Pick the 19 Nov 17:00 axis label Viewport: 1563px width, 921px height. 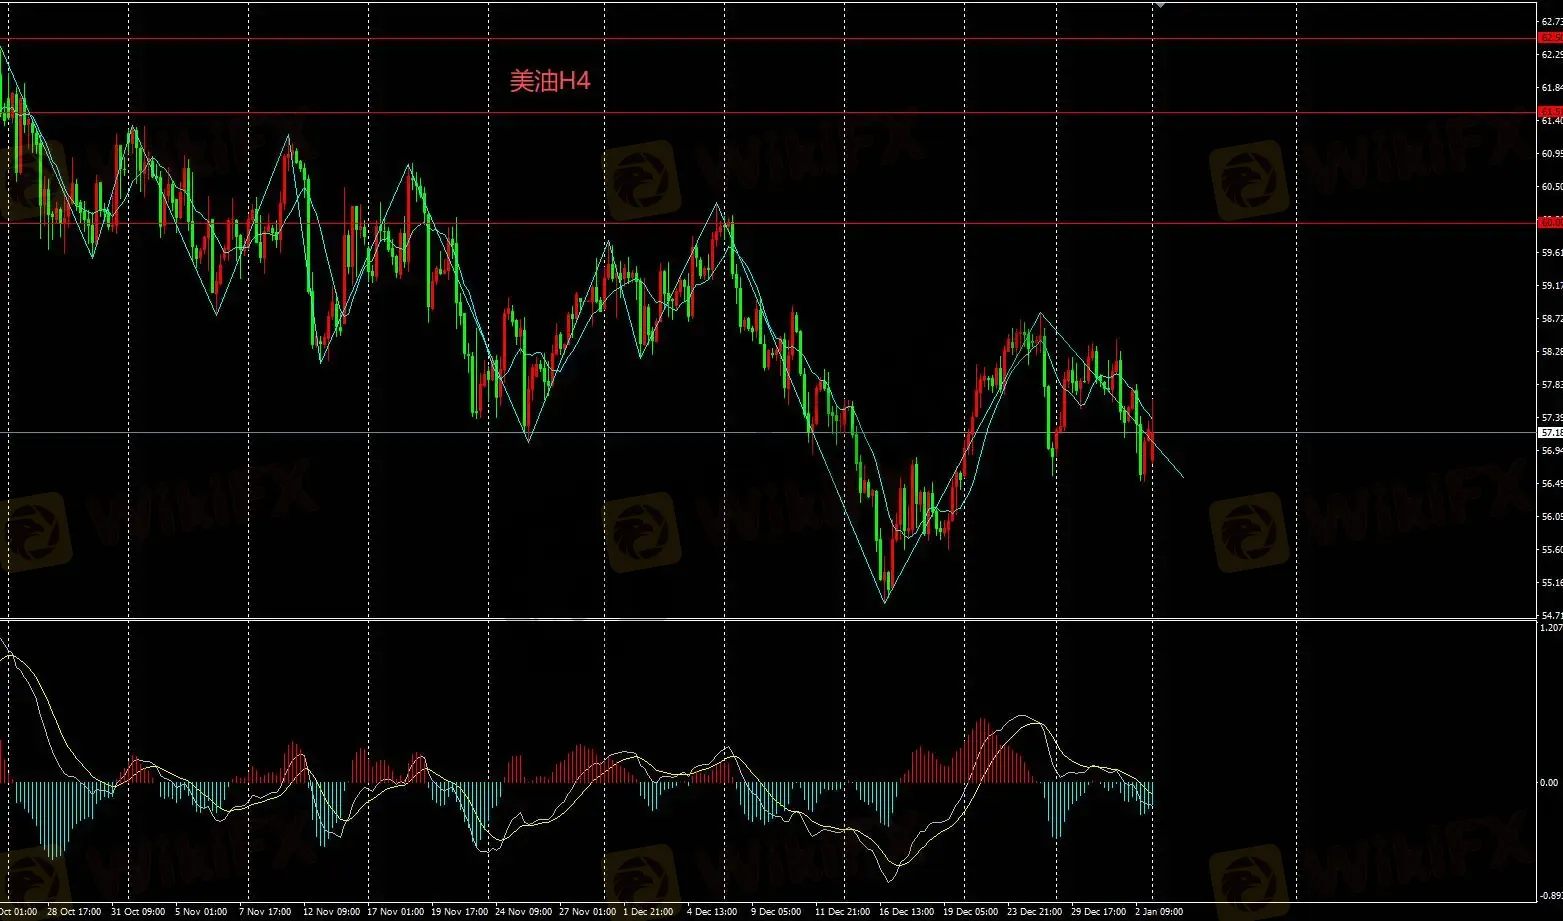point(459,912)
